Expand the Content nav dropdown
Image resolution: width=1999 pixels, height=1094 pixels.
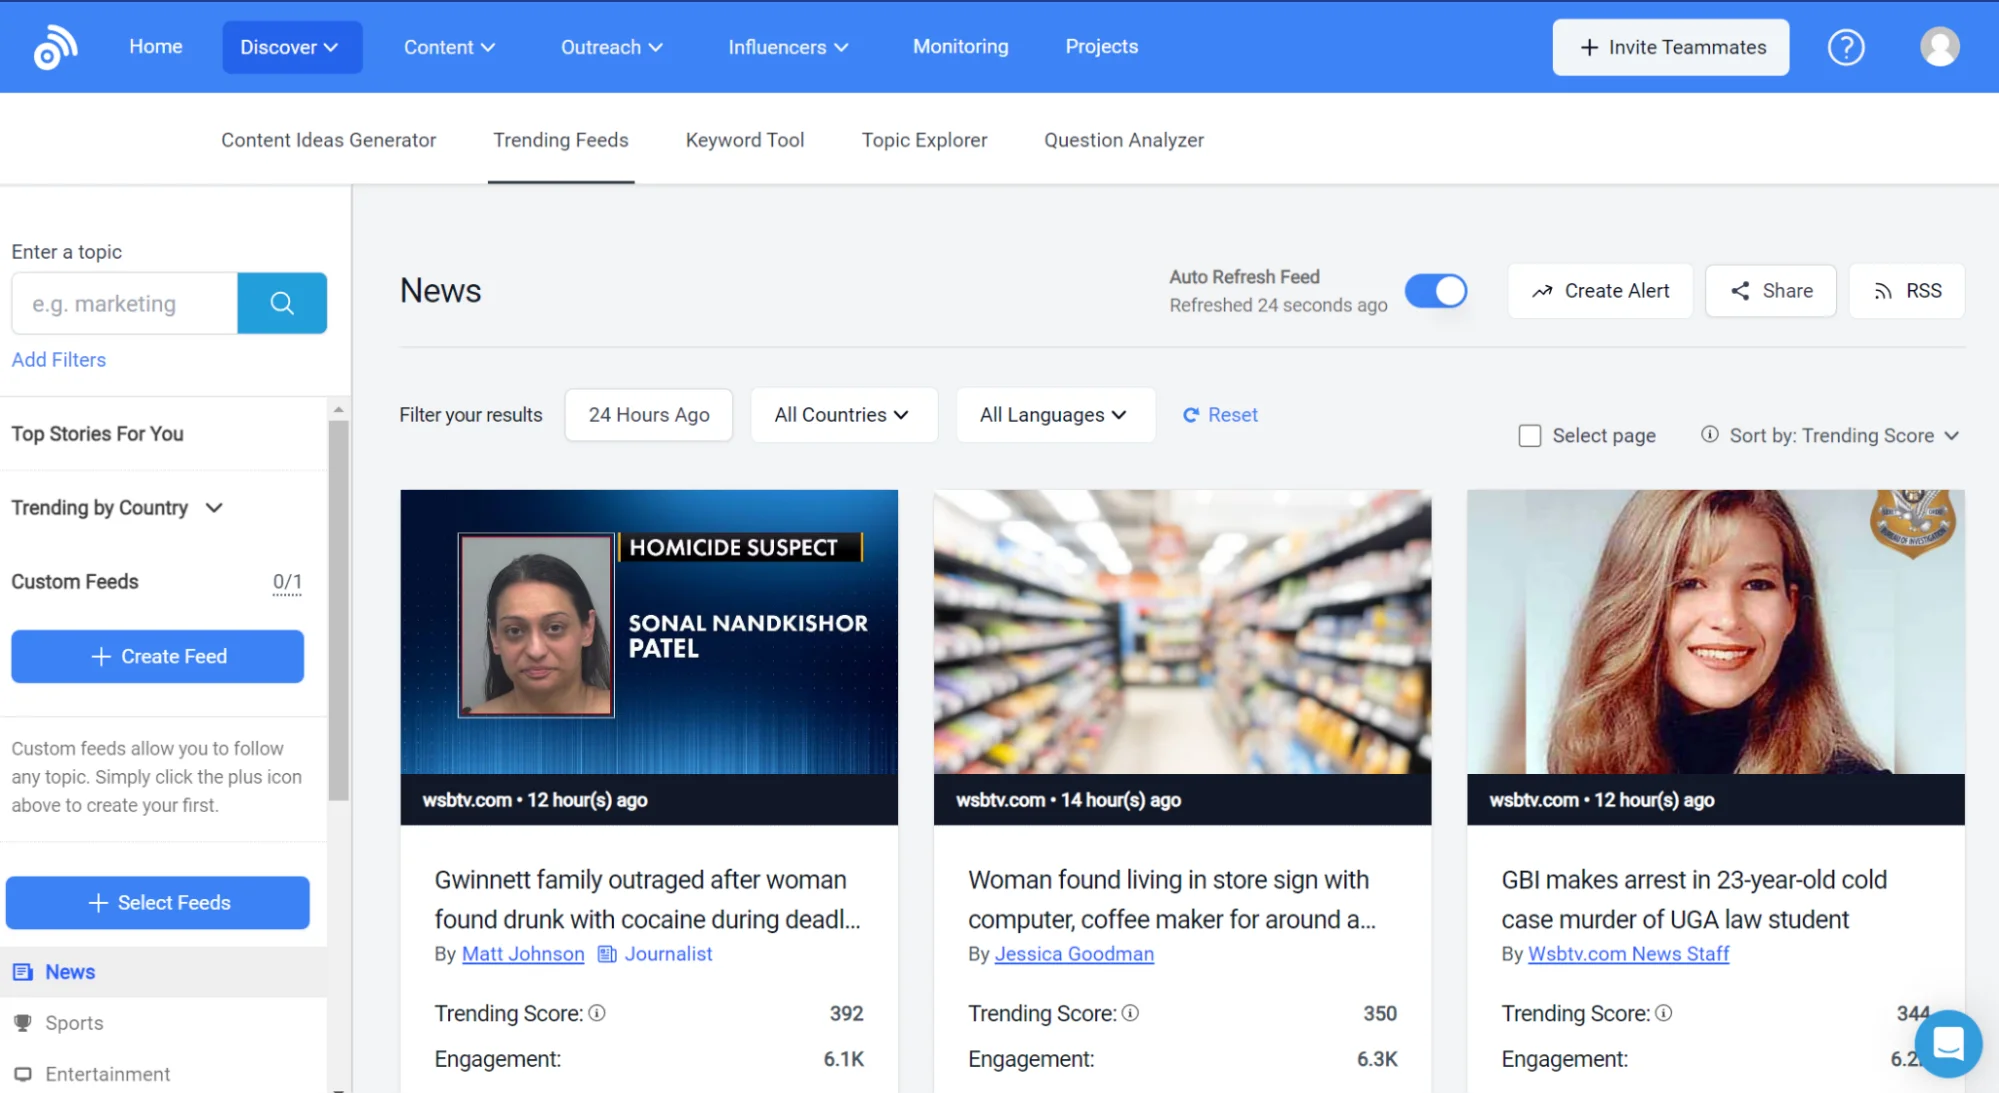(449, 47)
